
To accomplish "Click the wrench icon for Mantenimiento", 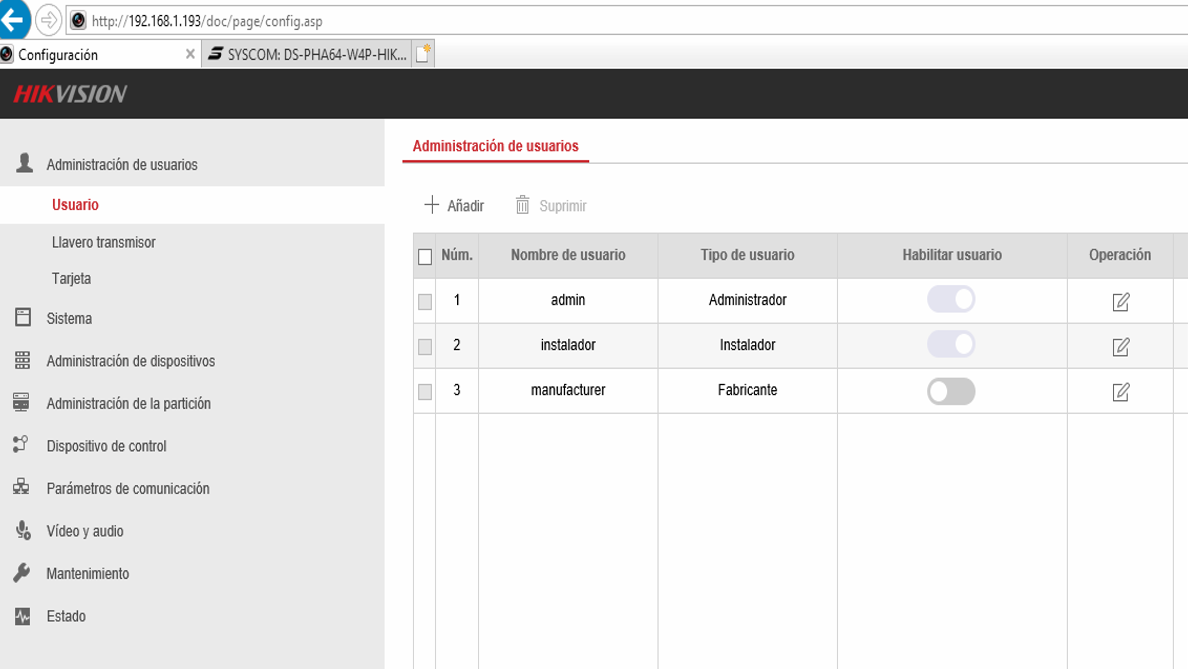I will click(22, 573).
